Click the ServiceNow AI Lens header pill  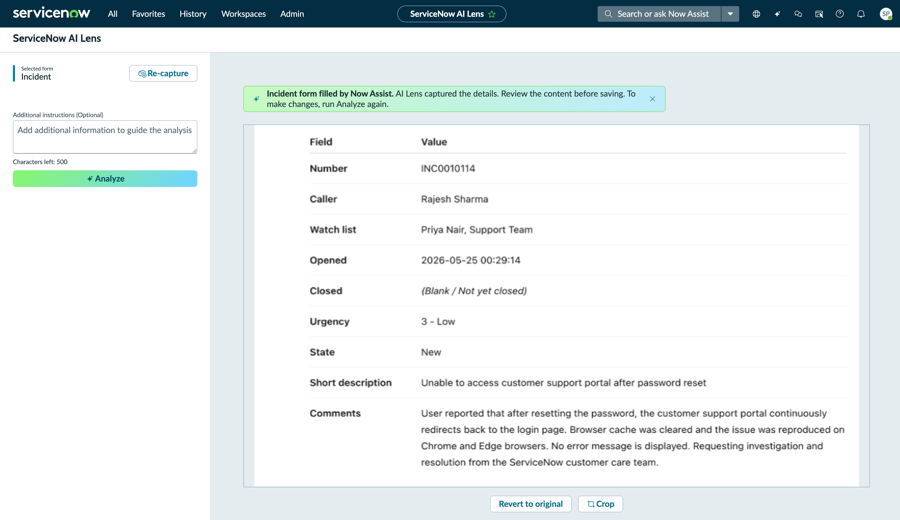(x=452, y=14)
